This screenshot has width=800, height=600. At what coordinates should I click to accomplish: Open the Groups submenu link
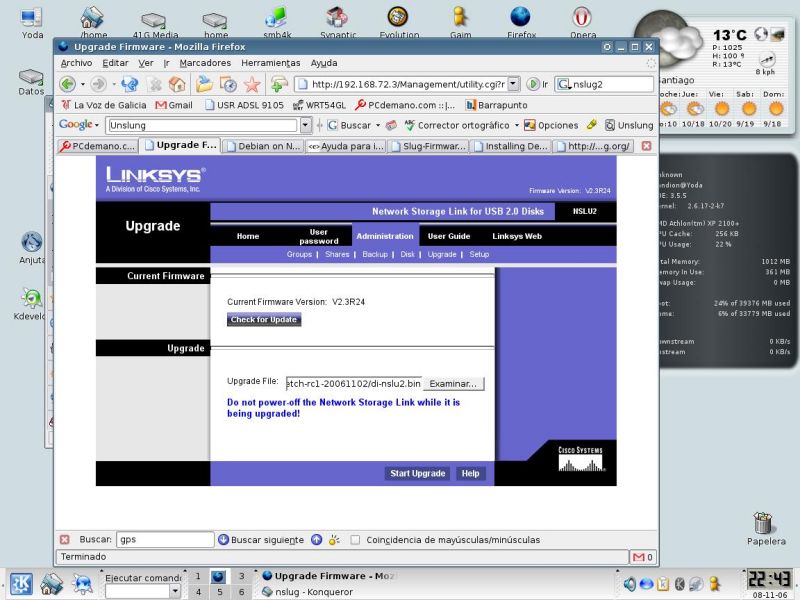299,254
